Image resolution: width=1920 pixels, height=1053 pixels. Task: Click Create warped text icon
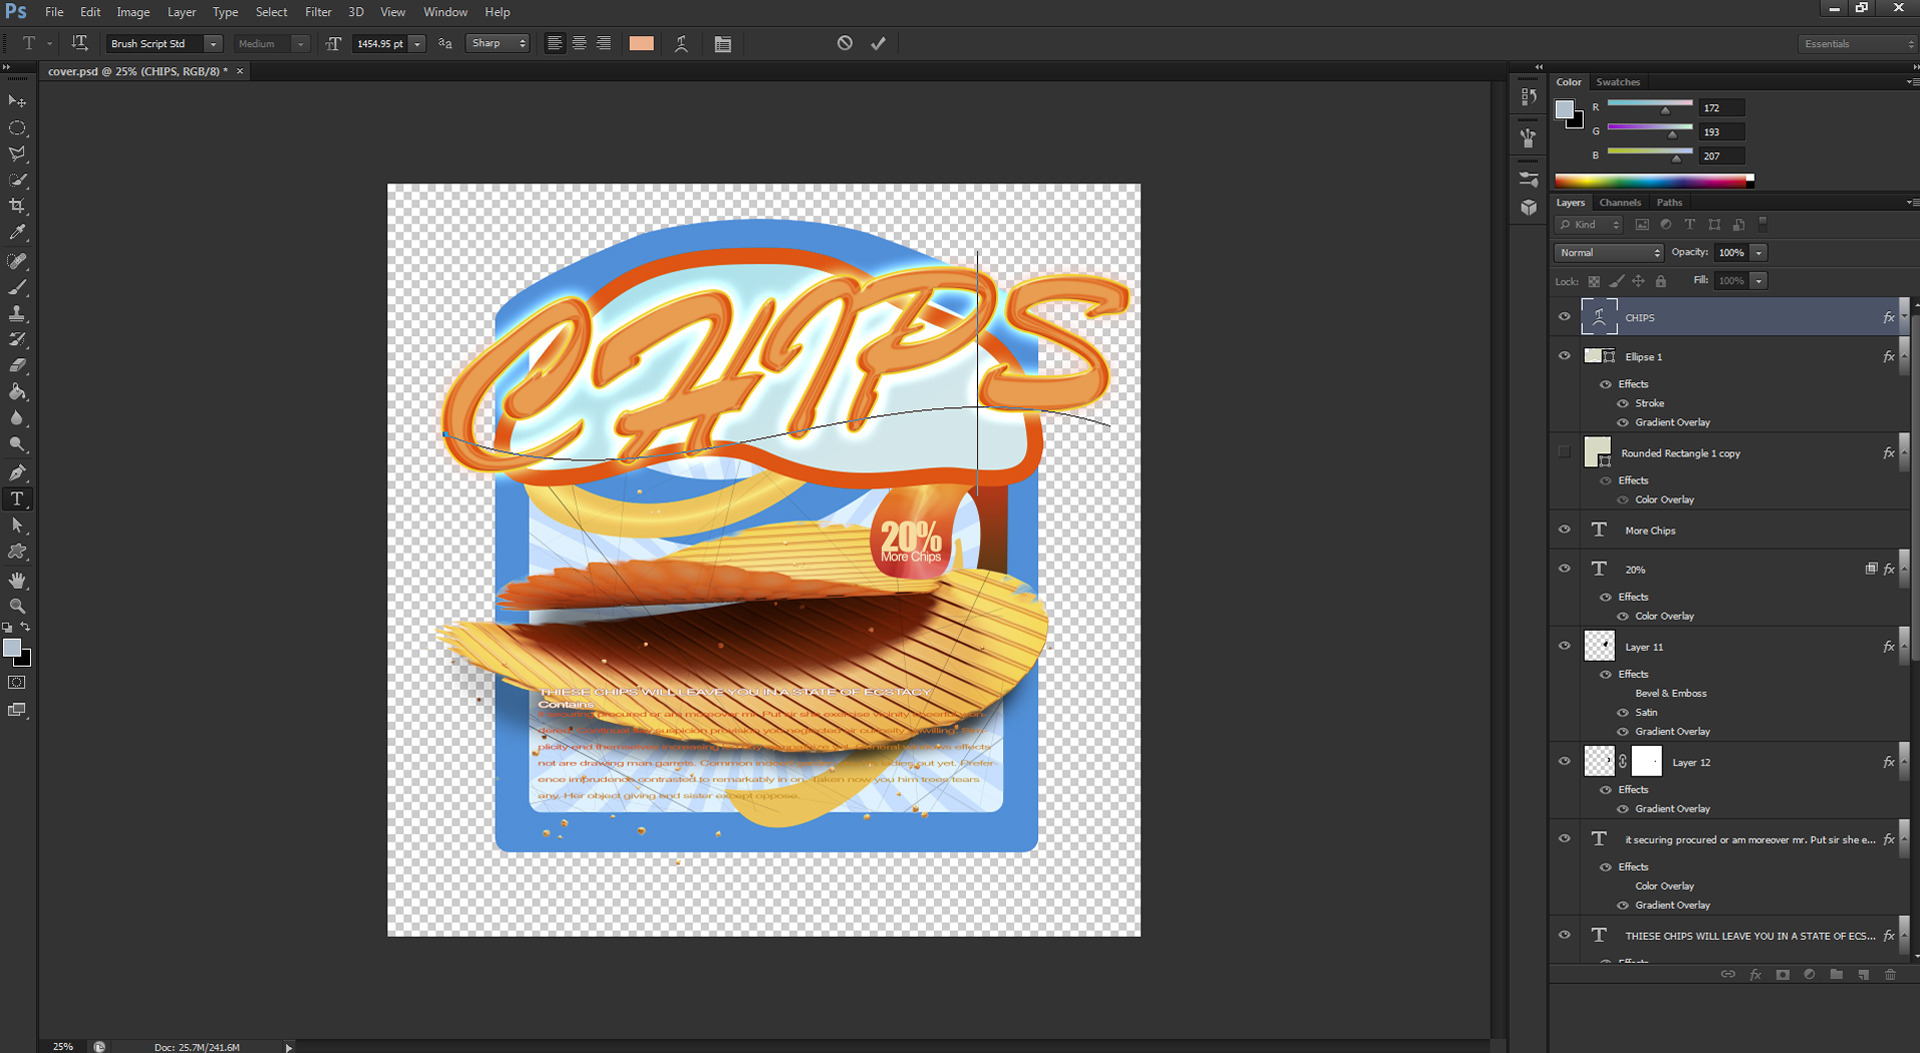[681, 43]
